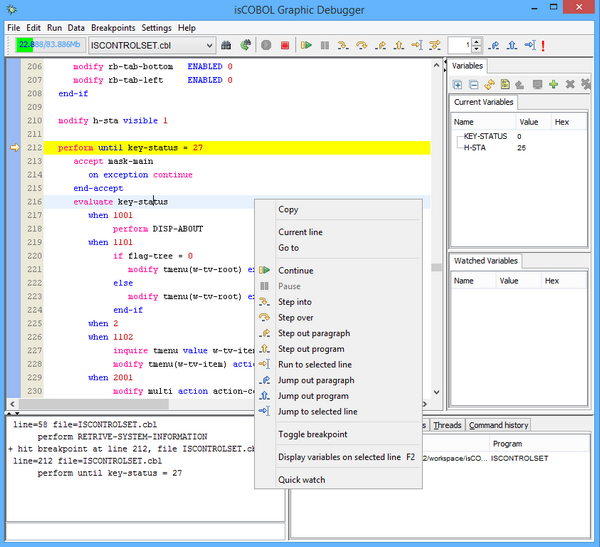
Task: Click the binoculars find icon in the toolbar
Action: 226,46
